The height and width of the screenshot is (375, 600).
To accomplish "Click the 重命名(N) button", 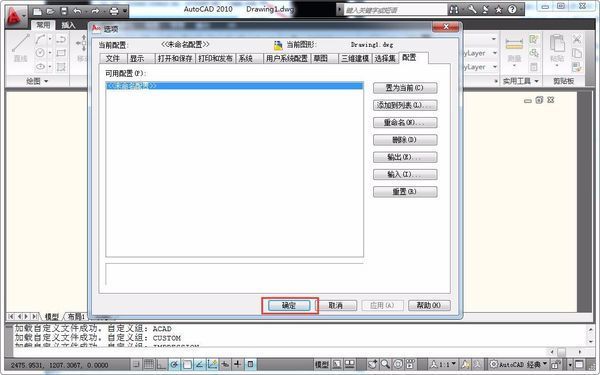I will coord(405,122).
